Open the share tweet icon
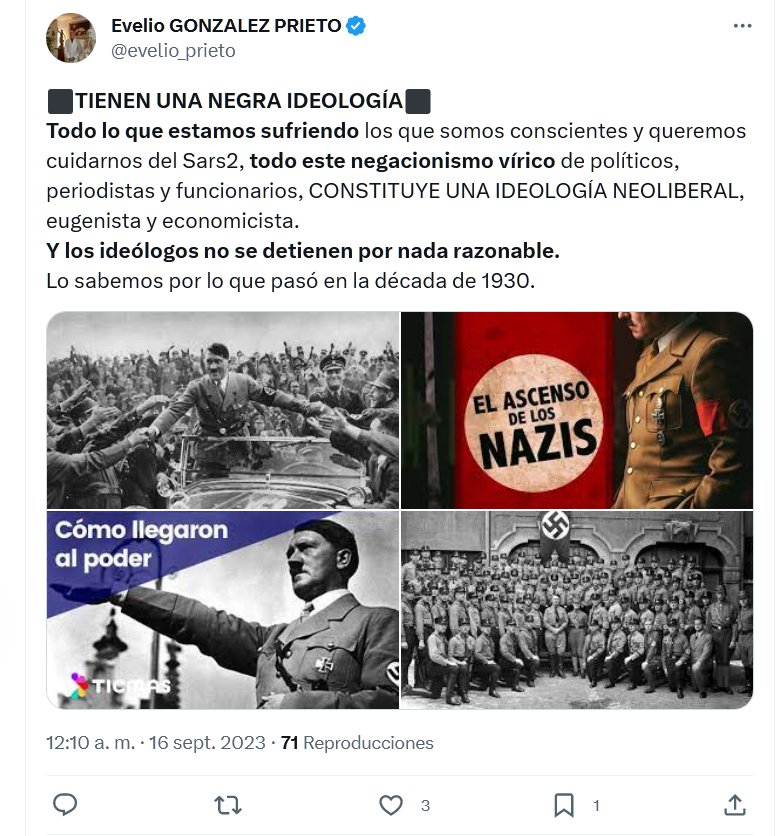This screenshot has width=782, height=836. (x=735, y=805)
